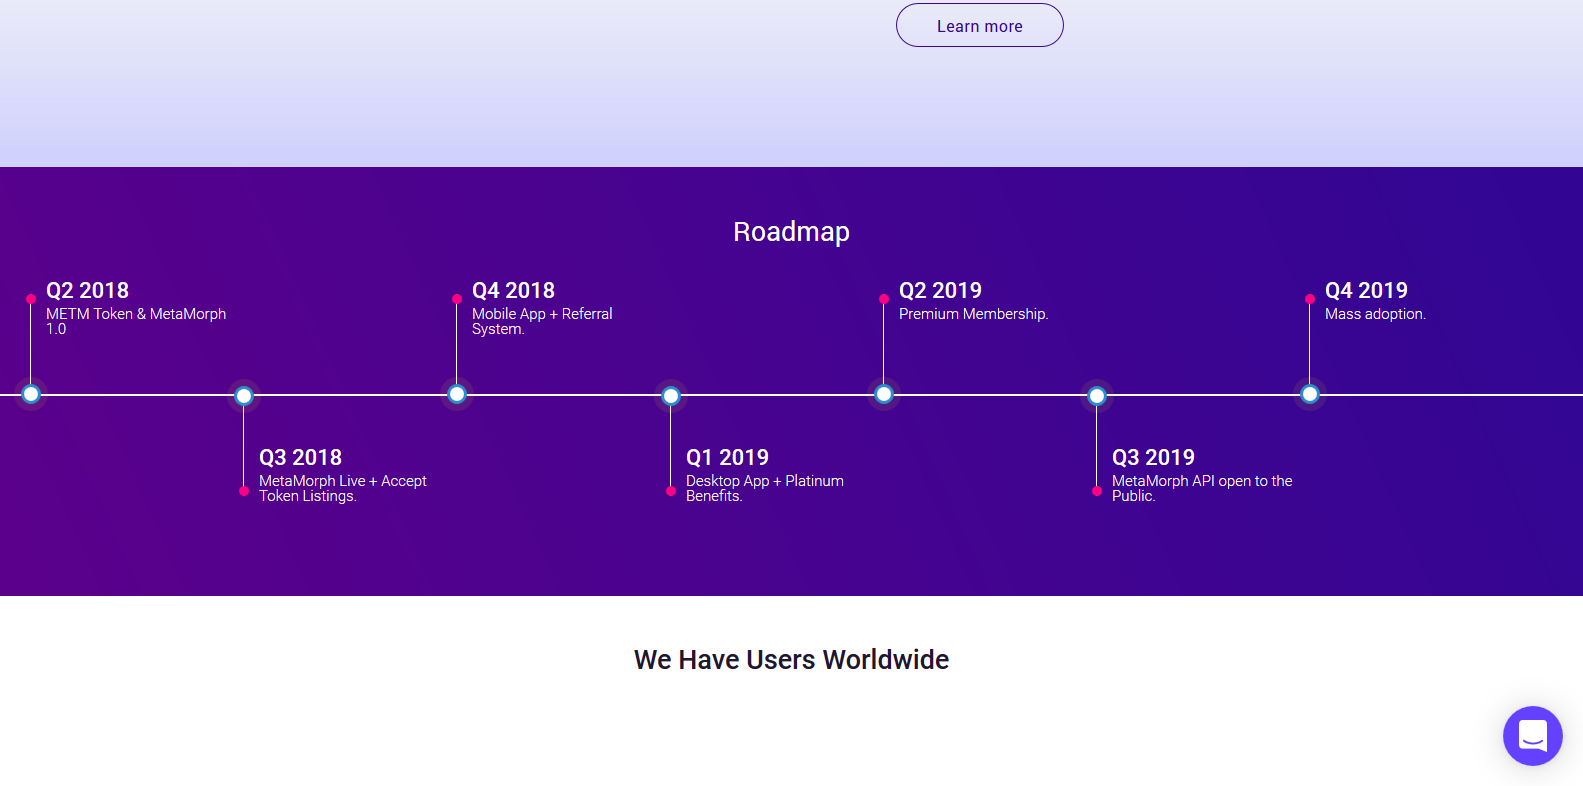Select the Q2 2019 timeline marker
The width and height of the screenshot is (1583, 786).
tap(884, 394)
